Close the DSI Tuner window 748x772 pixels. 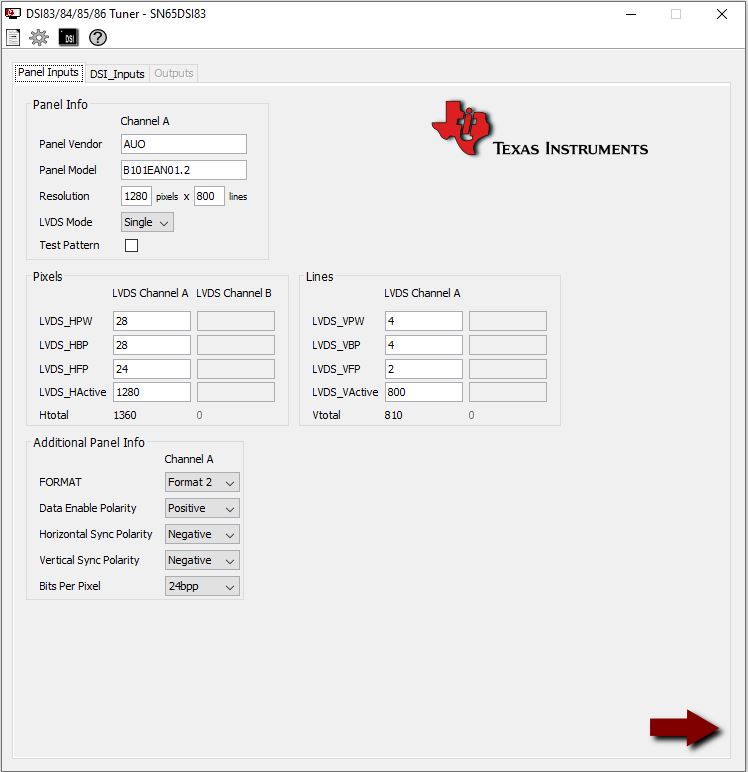pos(721,14)
